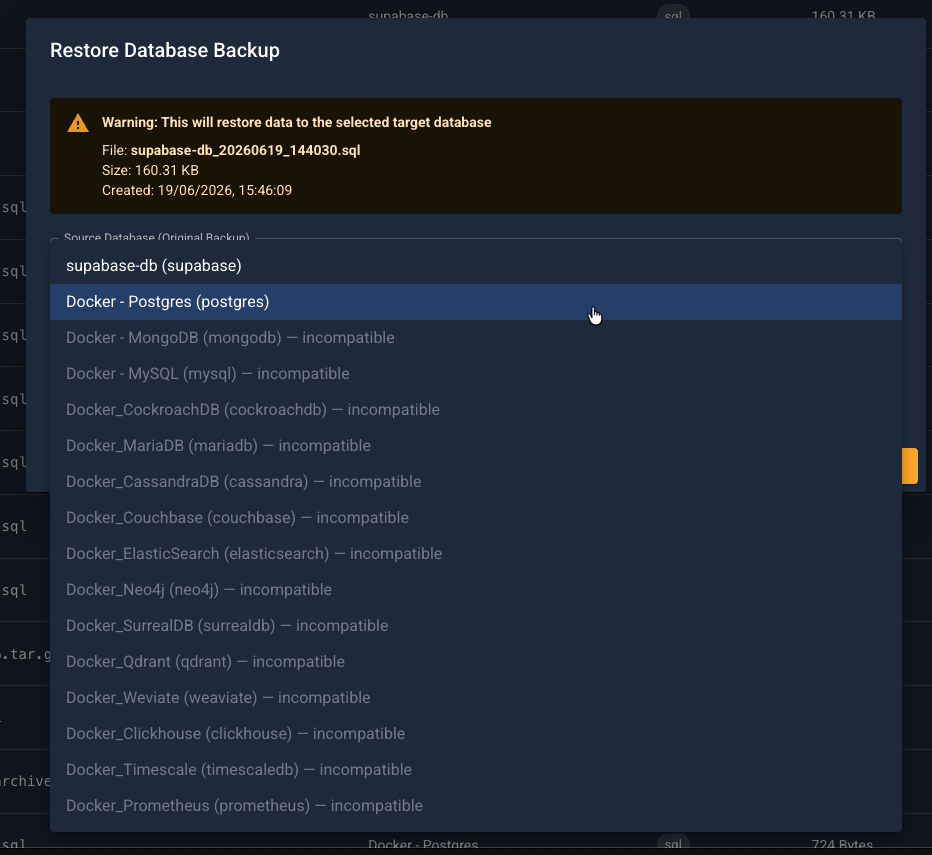Click the warning headline text

(x=297, y=122)
